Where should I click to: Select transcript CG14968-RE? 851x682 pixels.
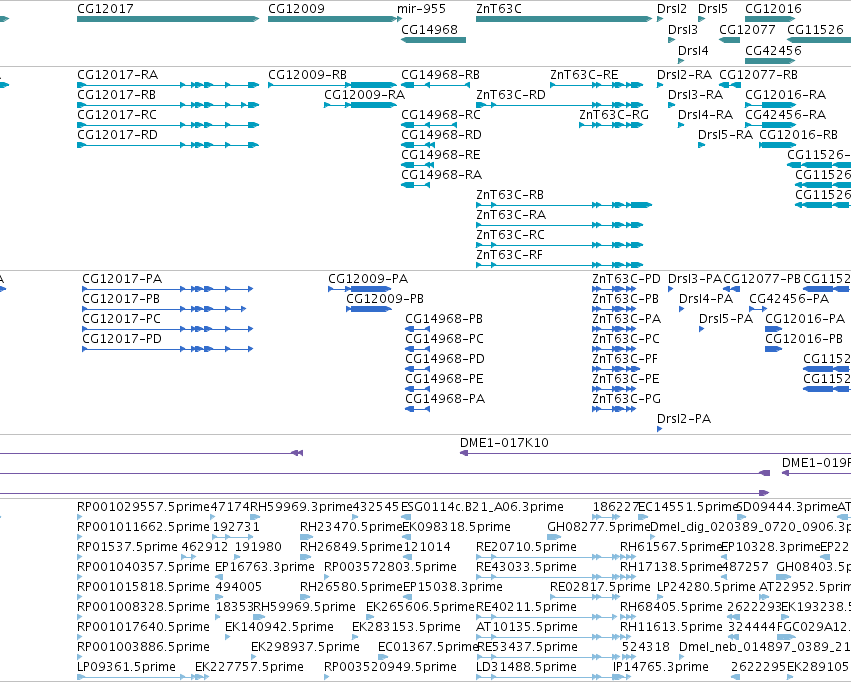coord(441,155)
